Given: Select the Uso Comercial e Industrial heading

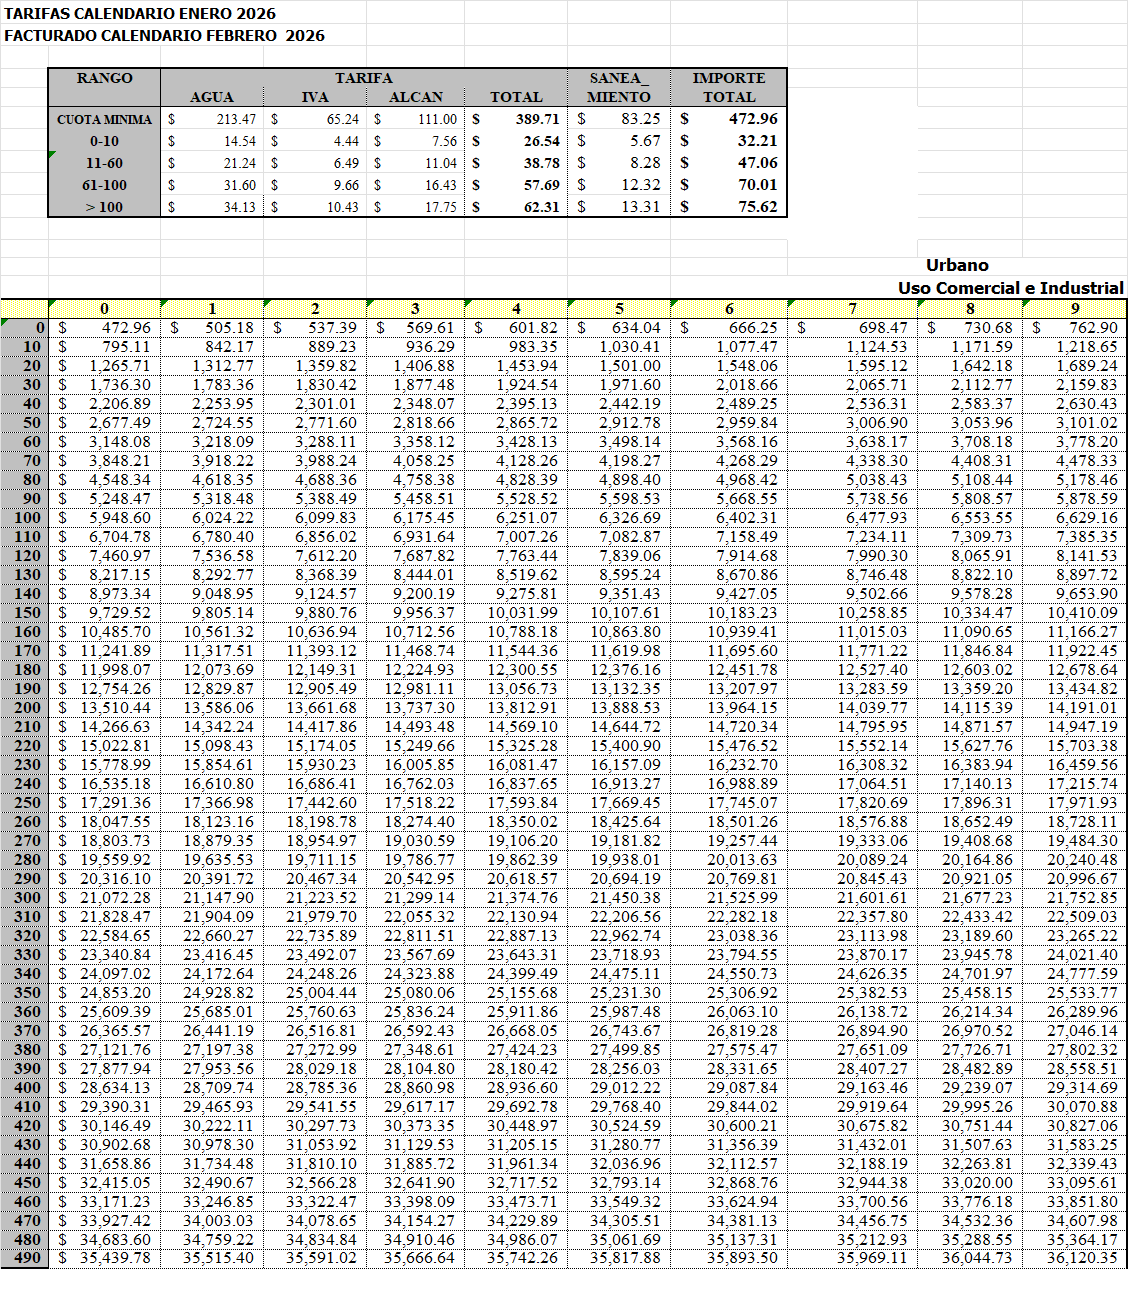Looking at the screenshot, I should [x=1010, y=288].
